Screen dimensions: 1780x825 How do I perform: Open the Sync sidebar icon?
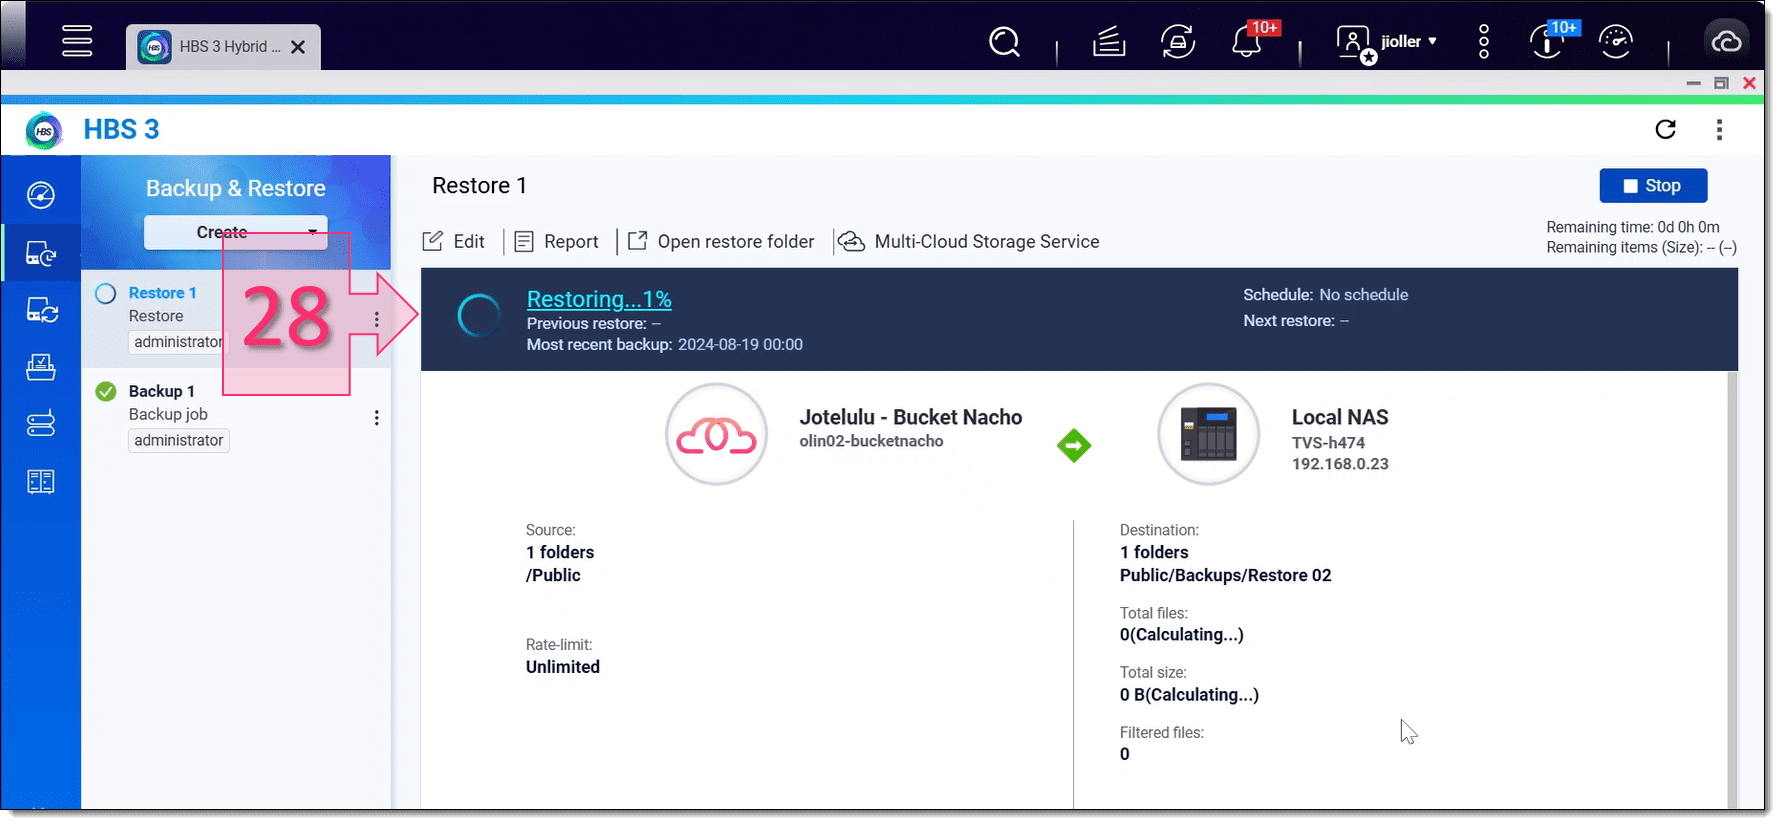41,310
